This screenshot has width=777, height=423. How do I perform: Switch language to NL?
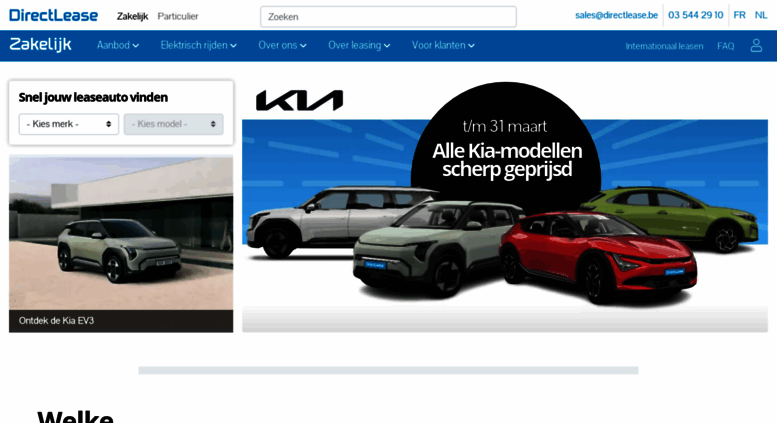pyautogui.click(x=761, y=15)
